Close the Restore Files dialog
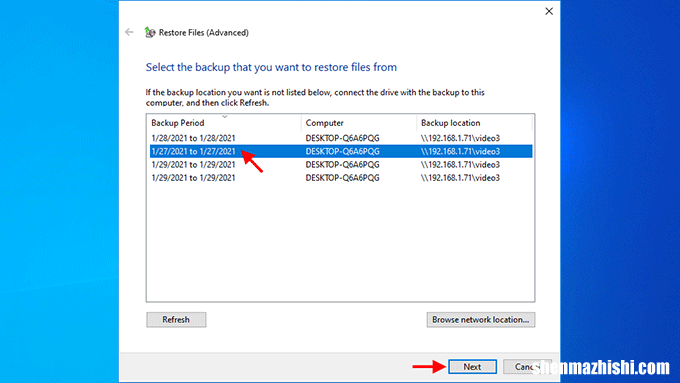The height and width of the screenshot is (383, 680). point(549,11)
